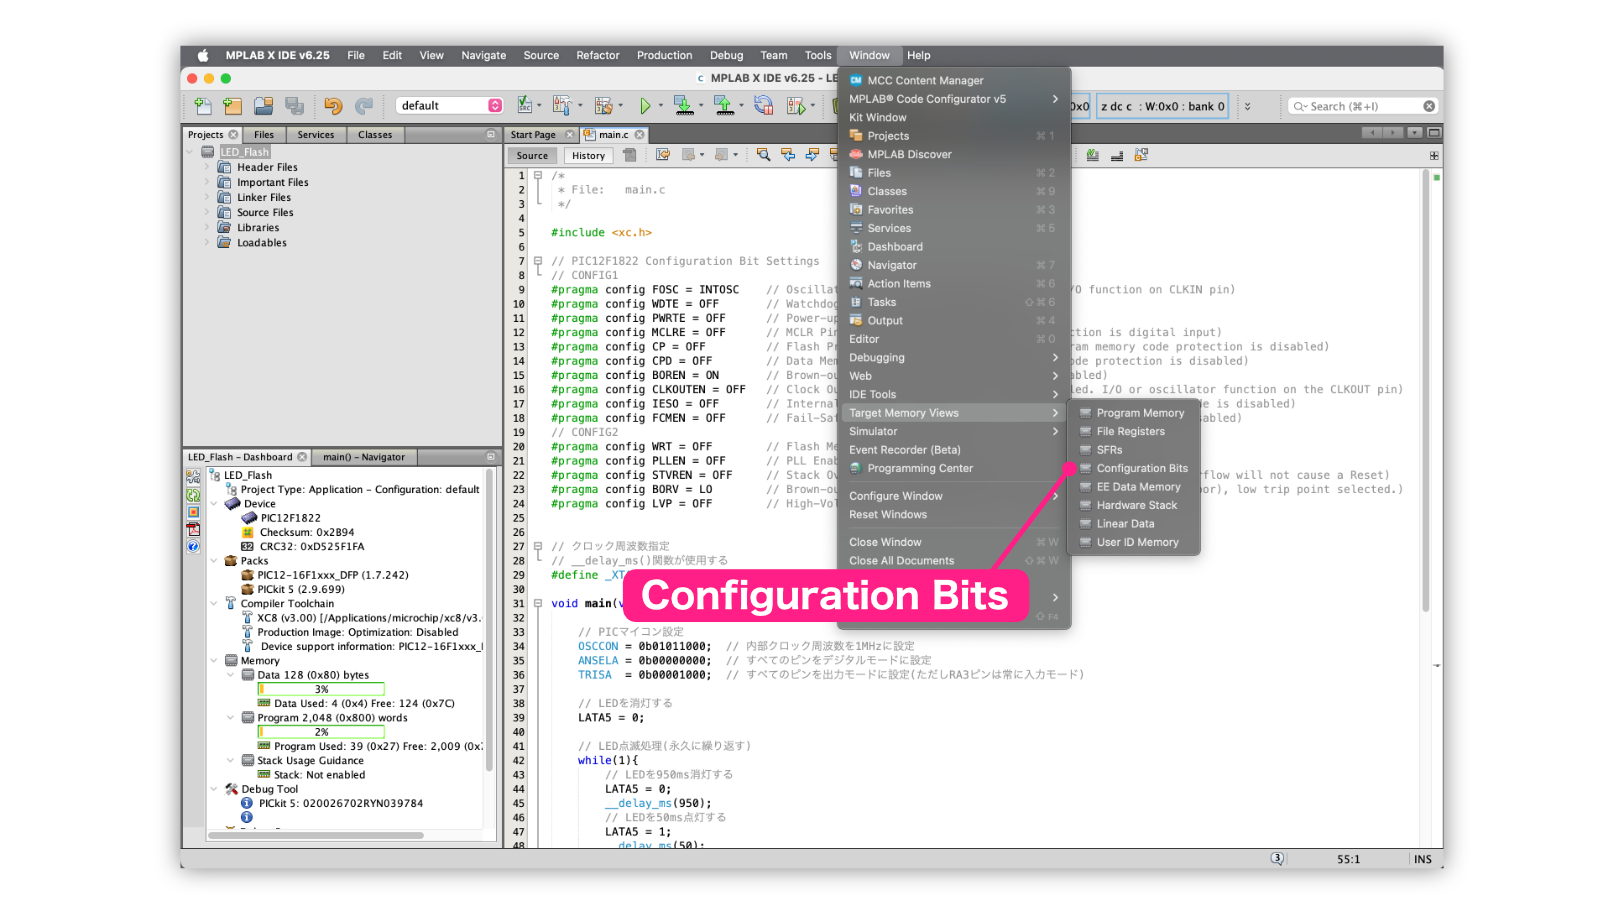Select Configuration Bits from the submenu
The image size is (1624, 914).
pyautogui.click(x=1134, y=468)
